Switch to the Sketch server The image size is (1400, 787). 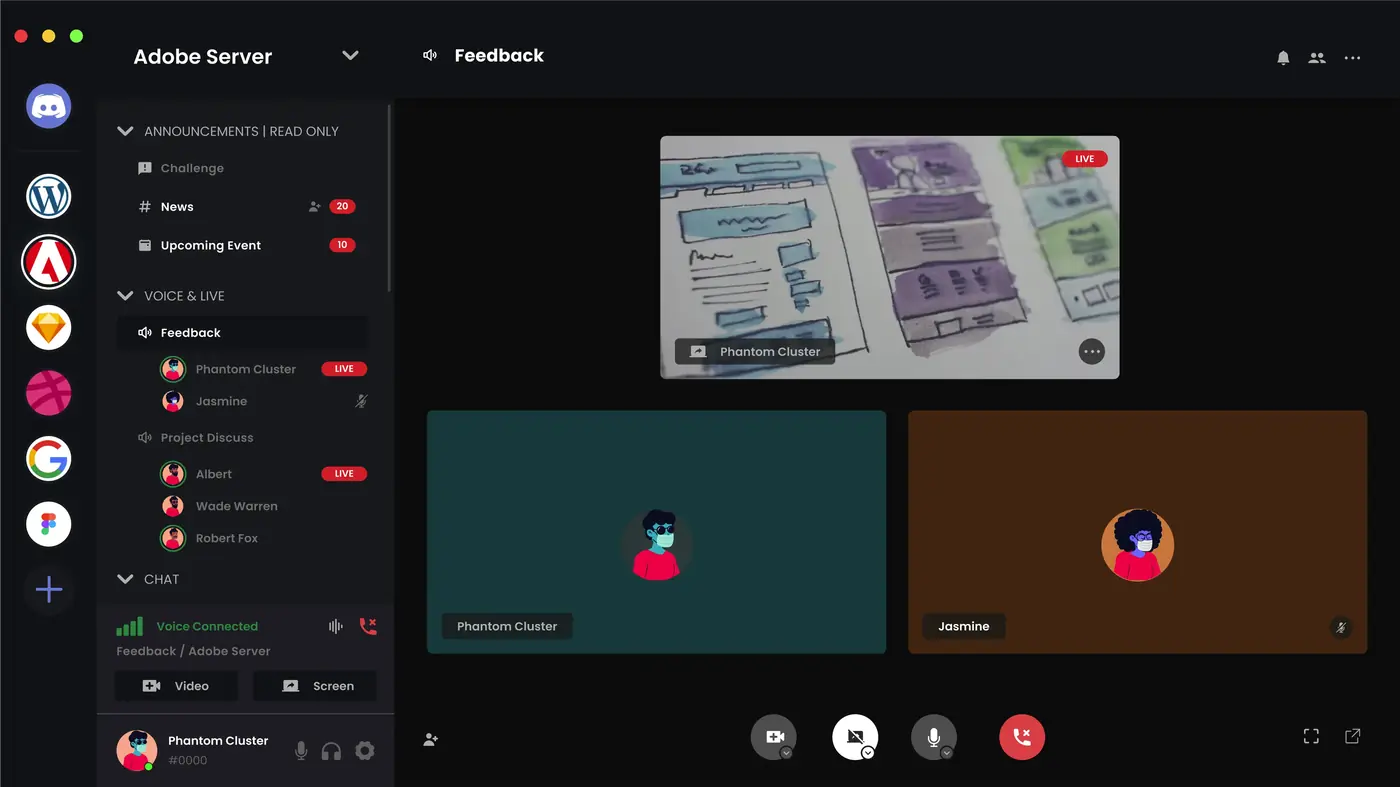(x=49, y=327)
